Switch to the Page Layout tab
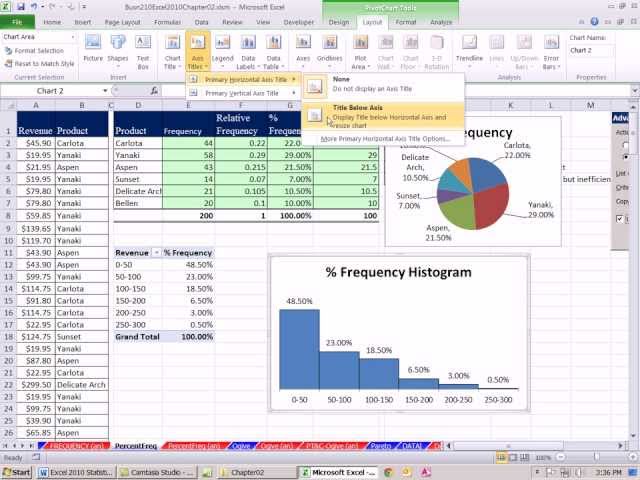The image size is (640, 480). (x=122, y=22)
